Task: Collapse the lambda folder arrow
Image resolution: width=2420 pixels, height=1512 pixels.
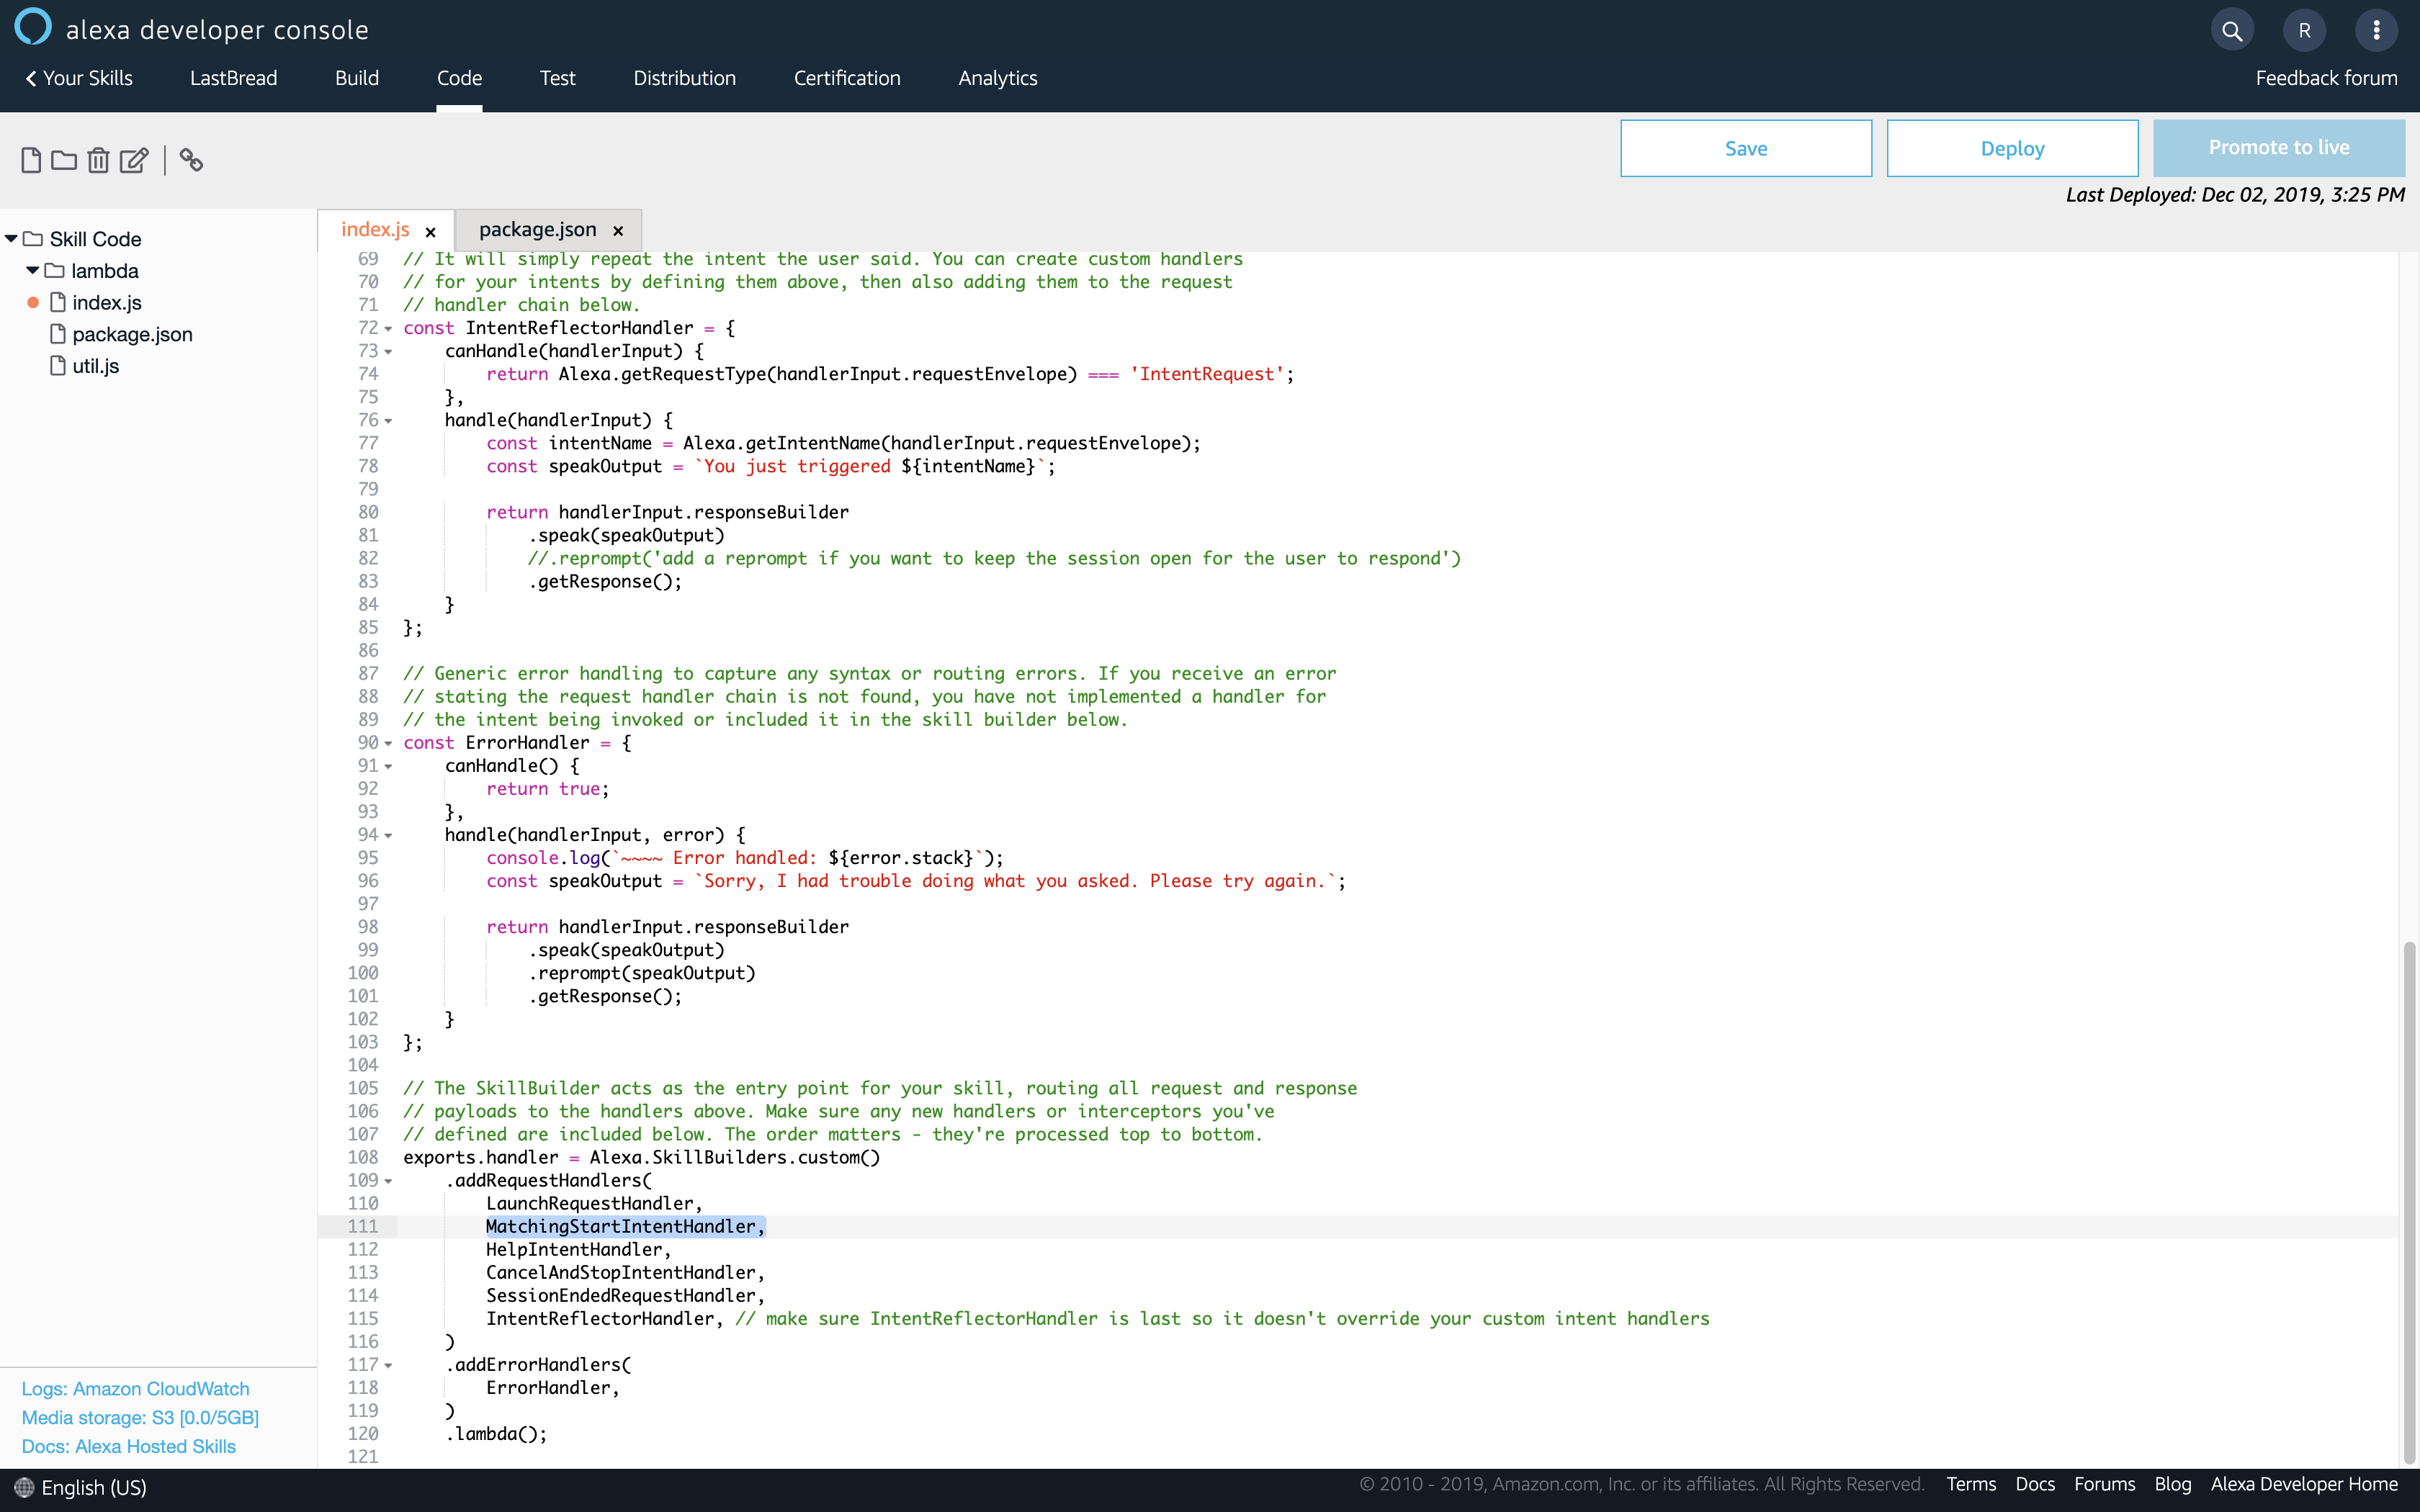Action: click(32, 271)
